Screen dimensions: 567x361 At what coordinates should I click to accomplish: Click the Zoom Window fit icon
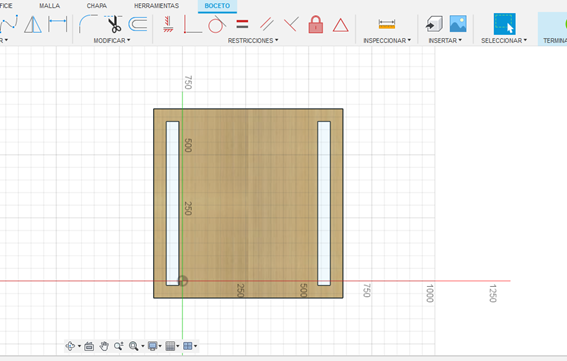(133, 346)
